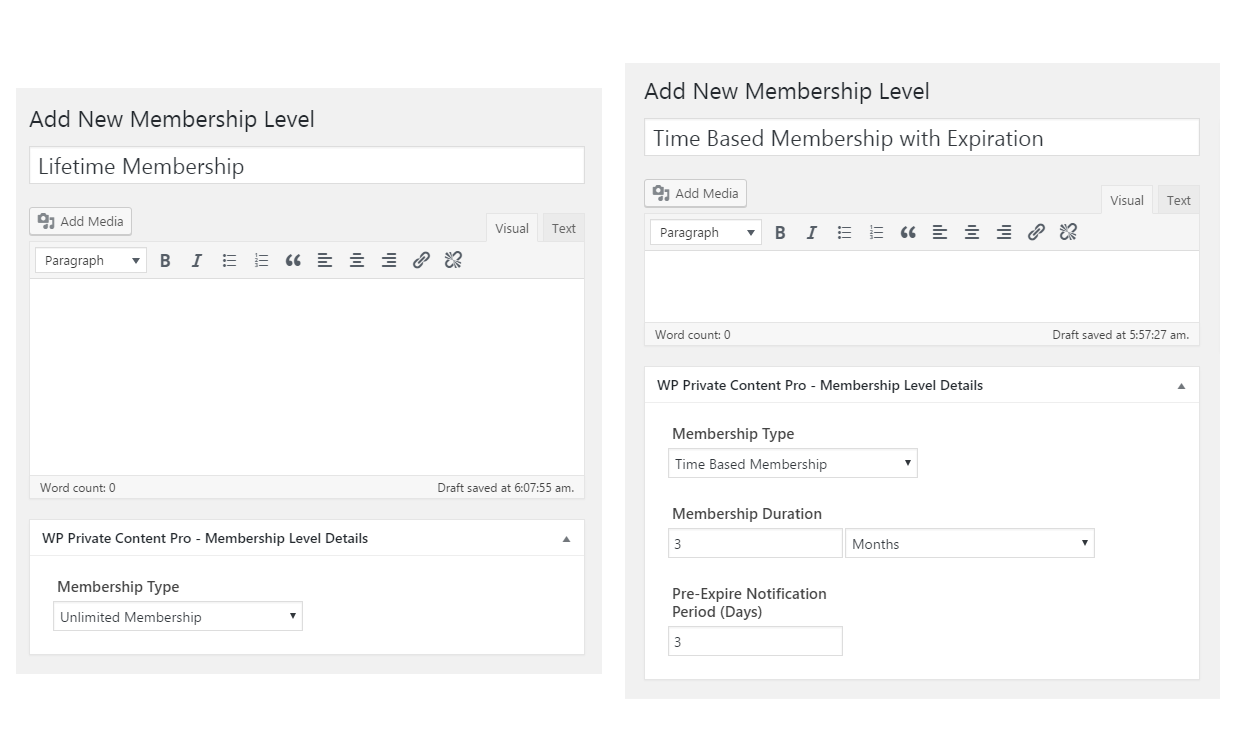Collapse Membership Level Details panel under Lifetime Membership
Screen dimensions: 1236x756
566,539
